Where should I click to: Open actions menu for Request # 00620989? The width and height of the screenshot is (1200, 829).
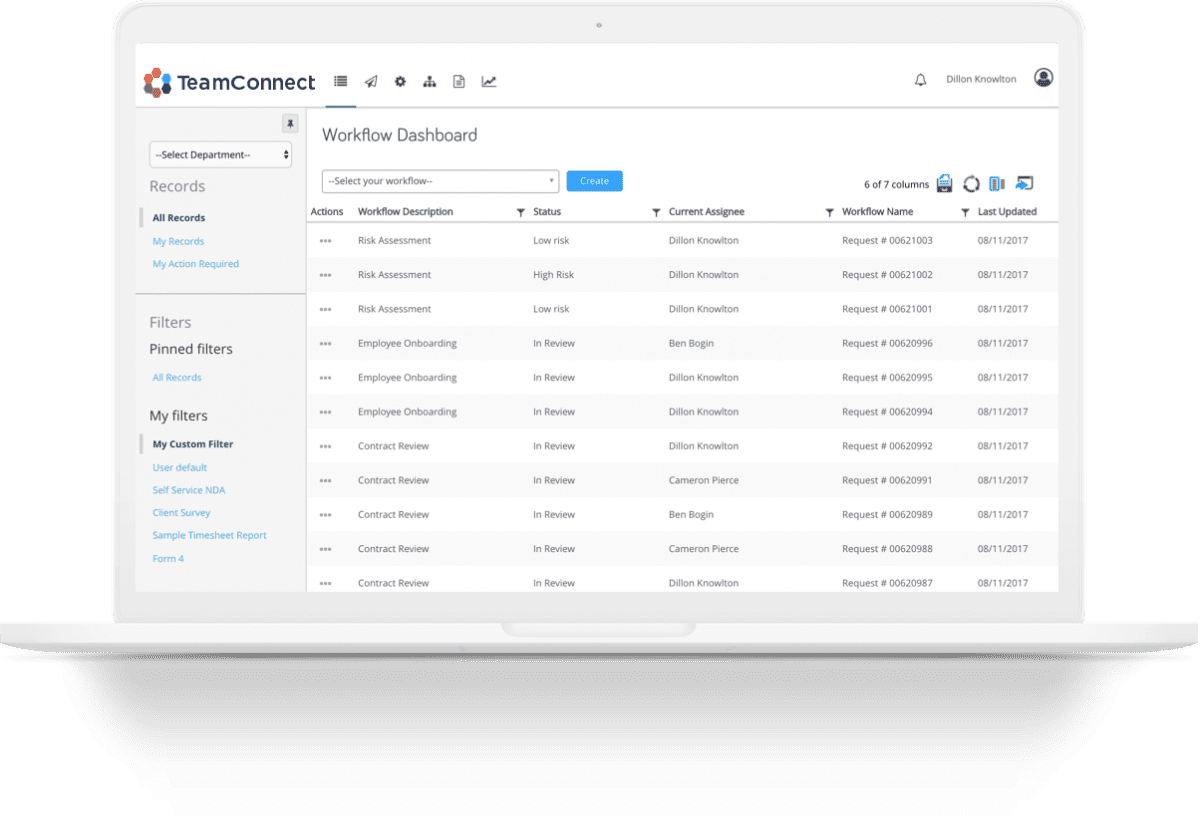point(325,515)
